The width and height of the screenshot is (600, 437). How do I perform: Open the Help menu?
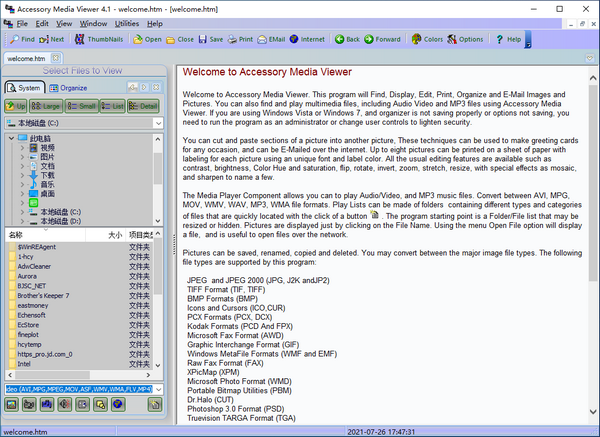155,24
